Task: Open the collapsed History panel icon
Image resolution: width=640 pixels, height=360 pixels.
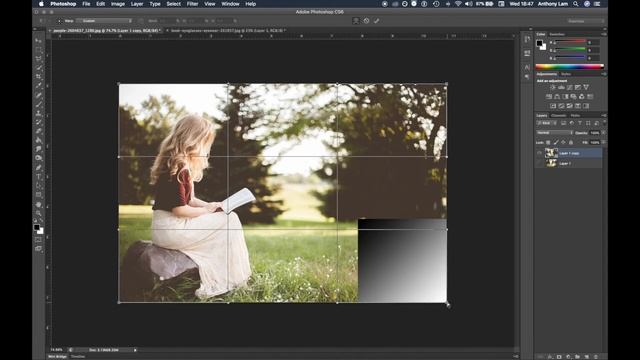Action: [527, 39]
